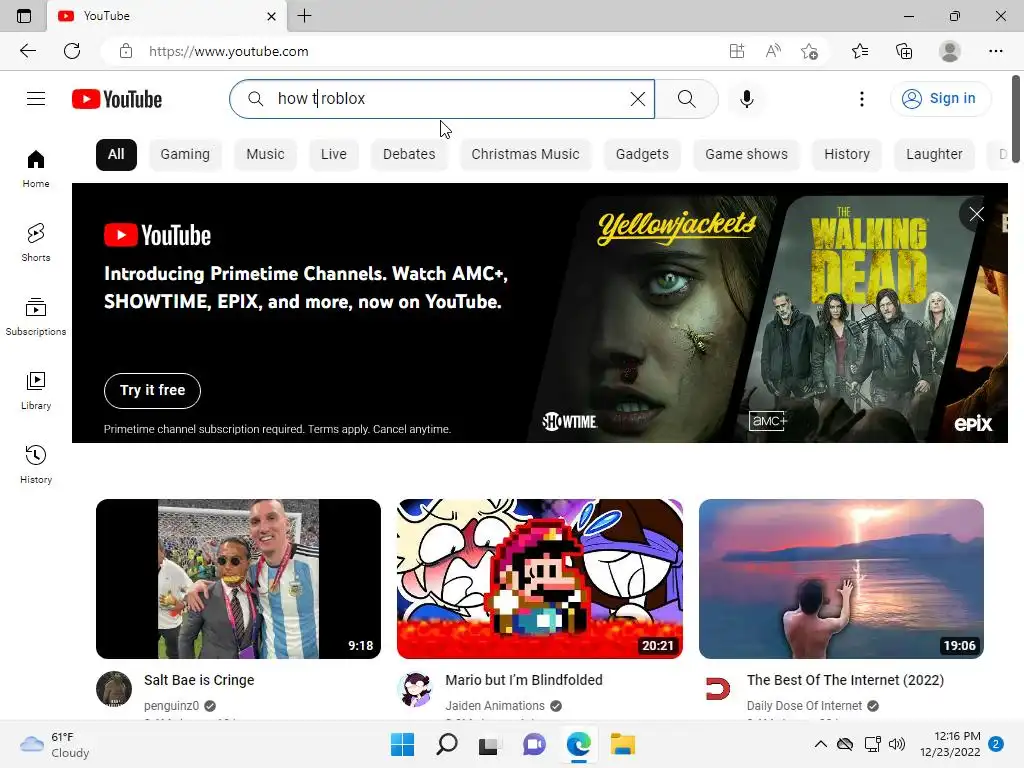Open Mario but I'm Blindfolded thumbnail
The height and width of the screenshot is (768, 1024).
pyautogui.click(x=539, y=579)
